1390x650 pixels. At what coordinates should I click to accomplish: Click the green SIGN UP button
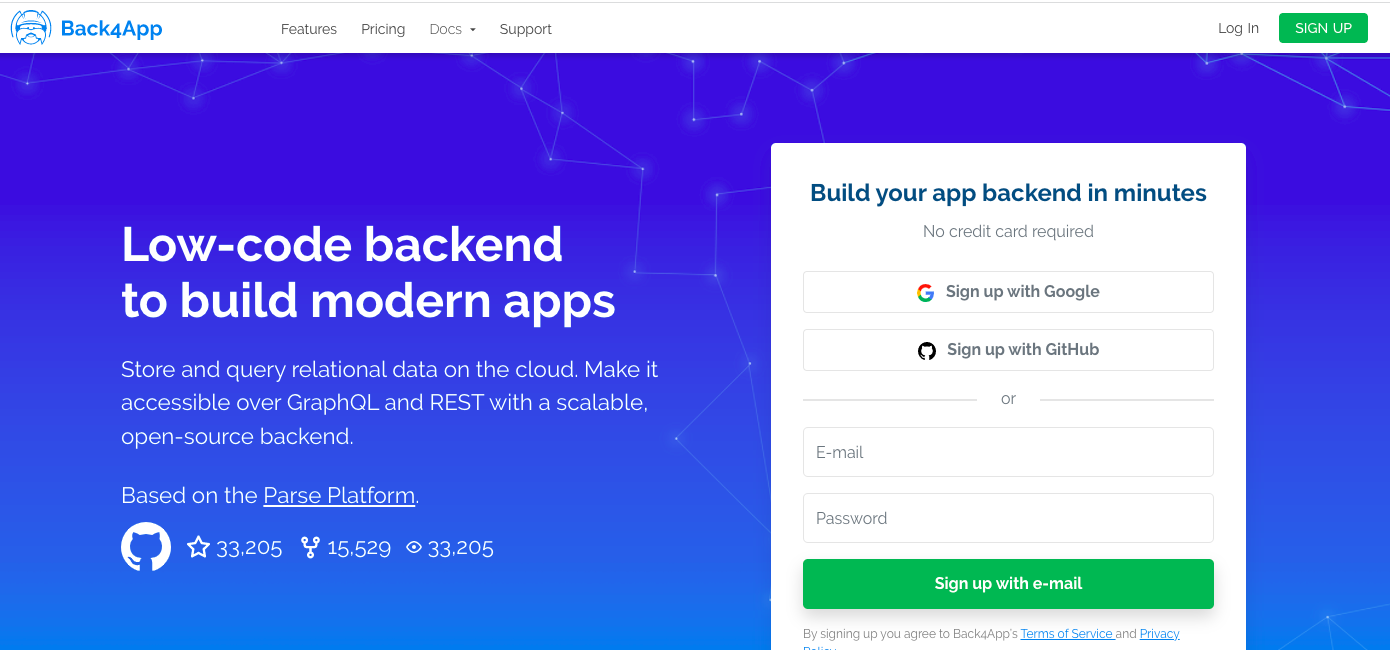coord(1323,28)
